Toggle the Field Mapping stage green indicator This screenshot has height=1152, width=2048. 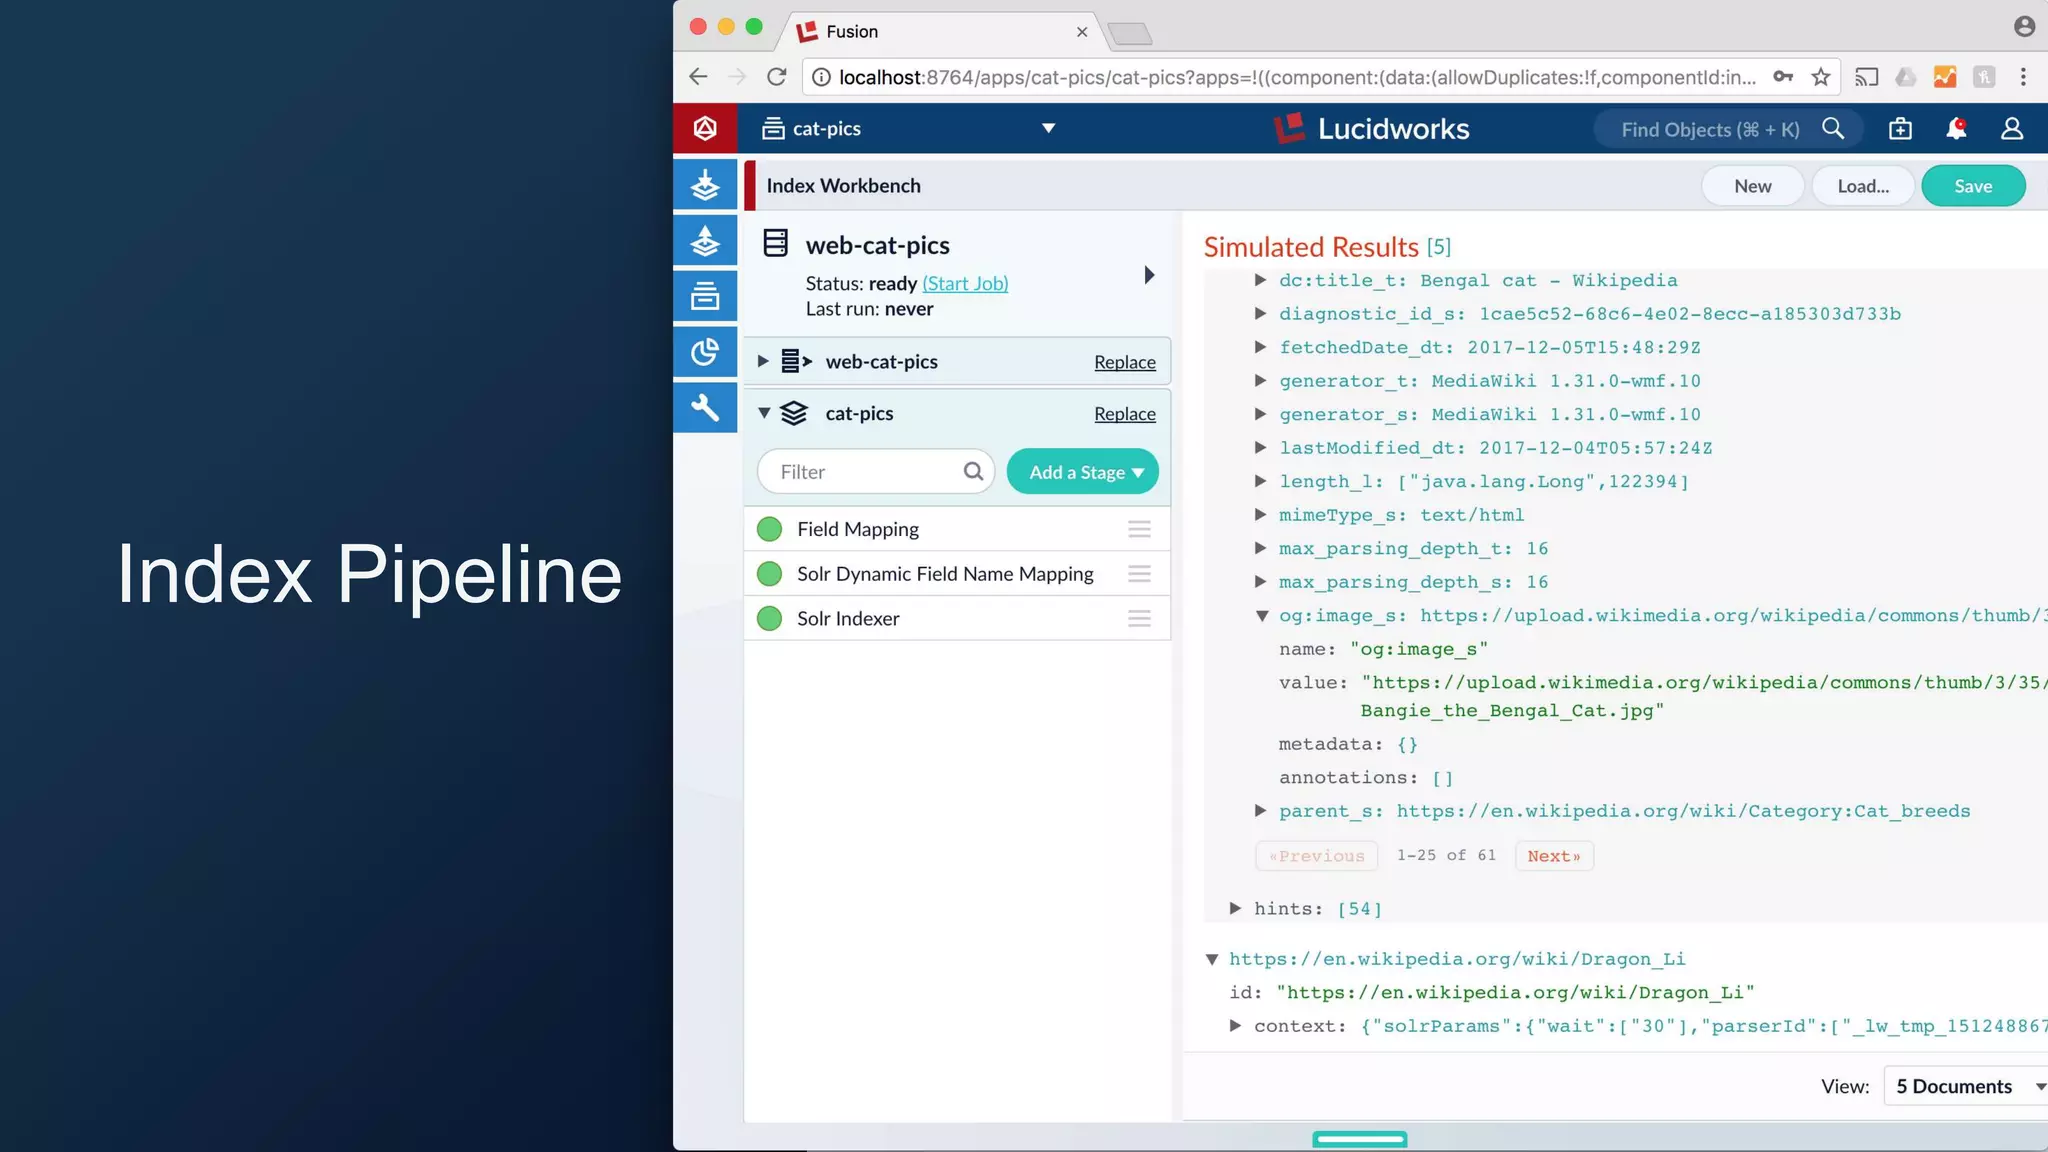pos(769,529)
